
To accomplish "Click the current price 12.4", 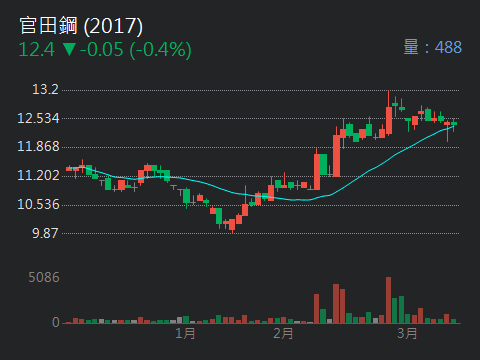I will coord(36,50).
